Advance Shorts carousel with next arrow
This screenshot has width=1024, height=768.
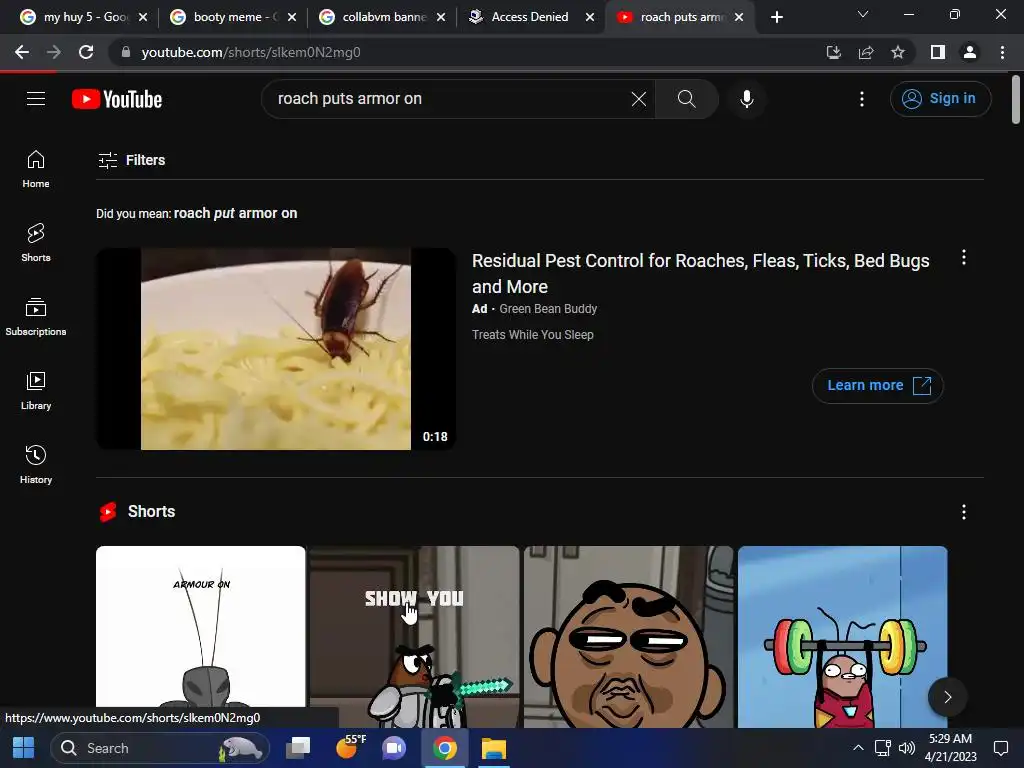point(948,697)
